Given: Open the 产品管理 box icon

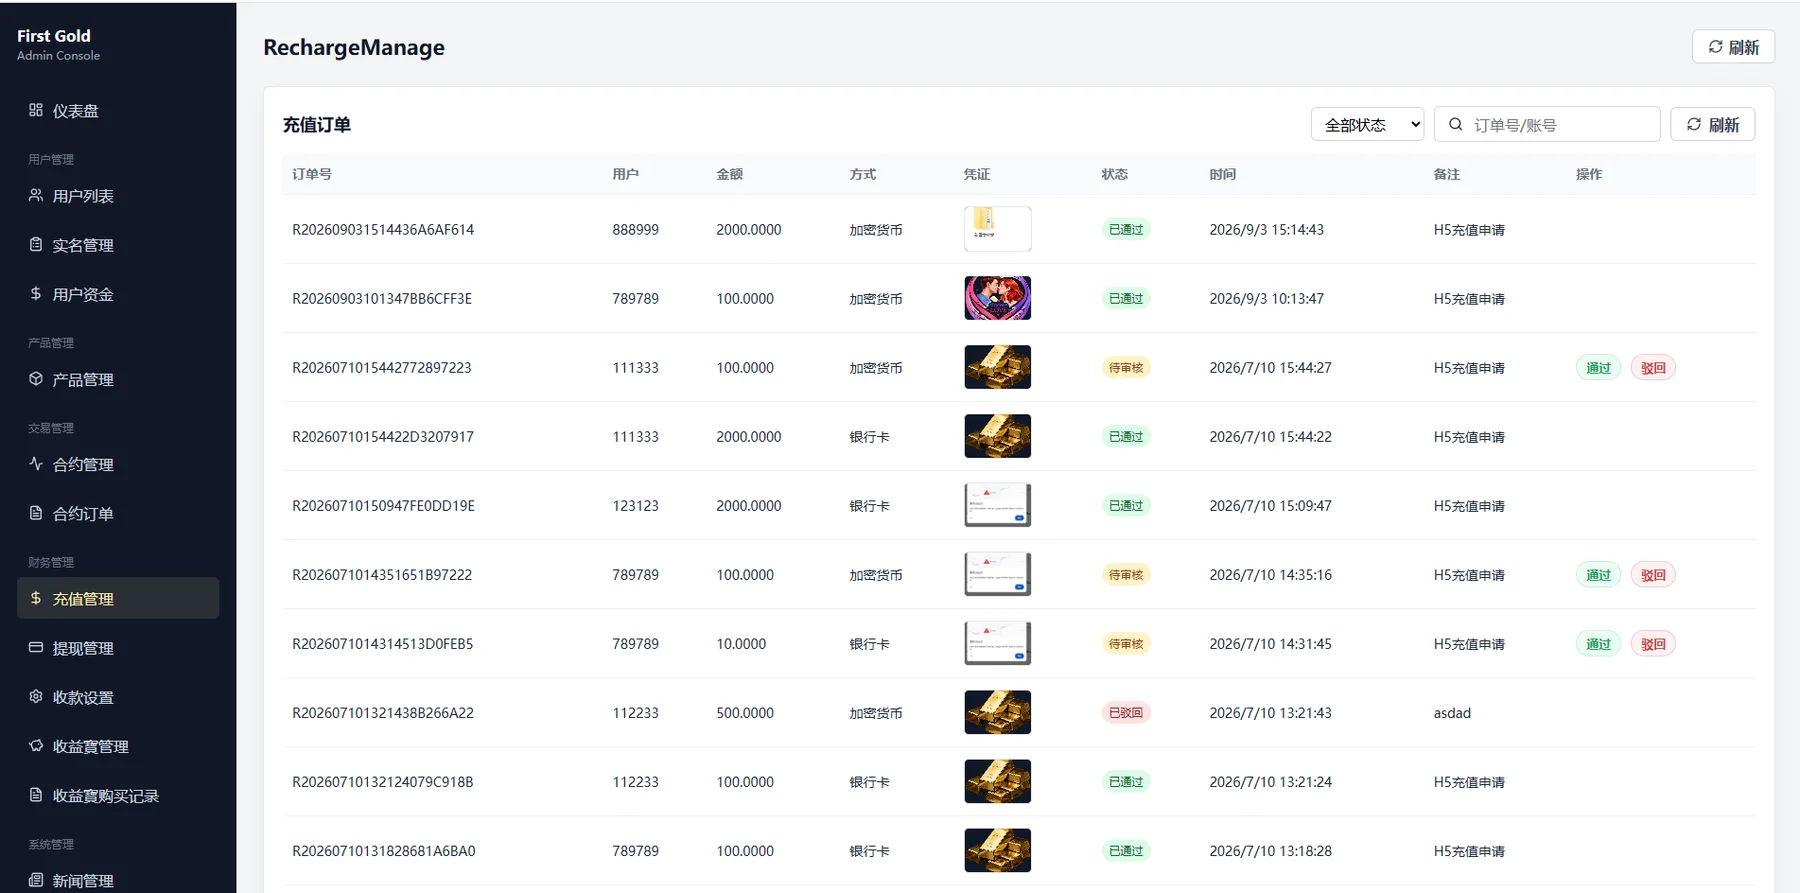Looking at the screenshot, I should [x=36, y=379].
